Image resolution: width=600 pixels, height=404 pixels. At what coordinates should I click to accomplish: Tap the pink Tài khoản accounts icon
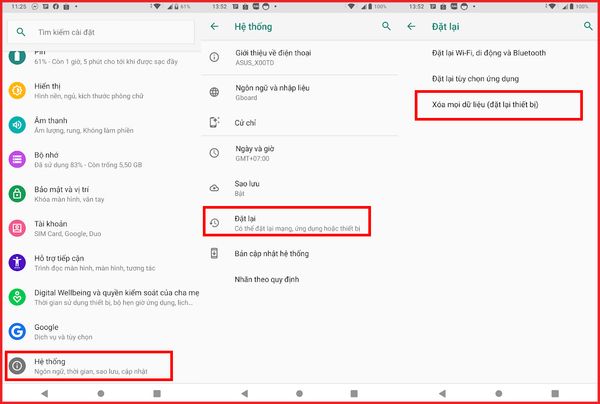(17, 228)
